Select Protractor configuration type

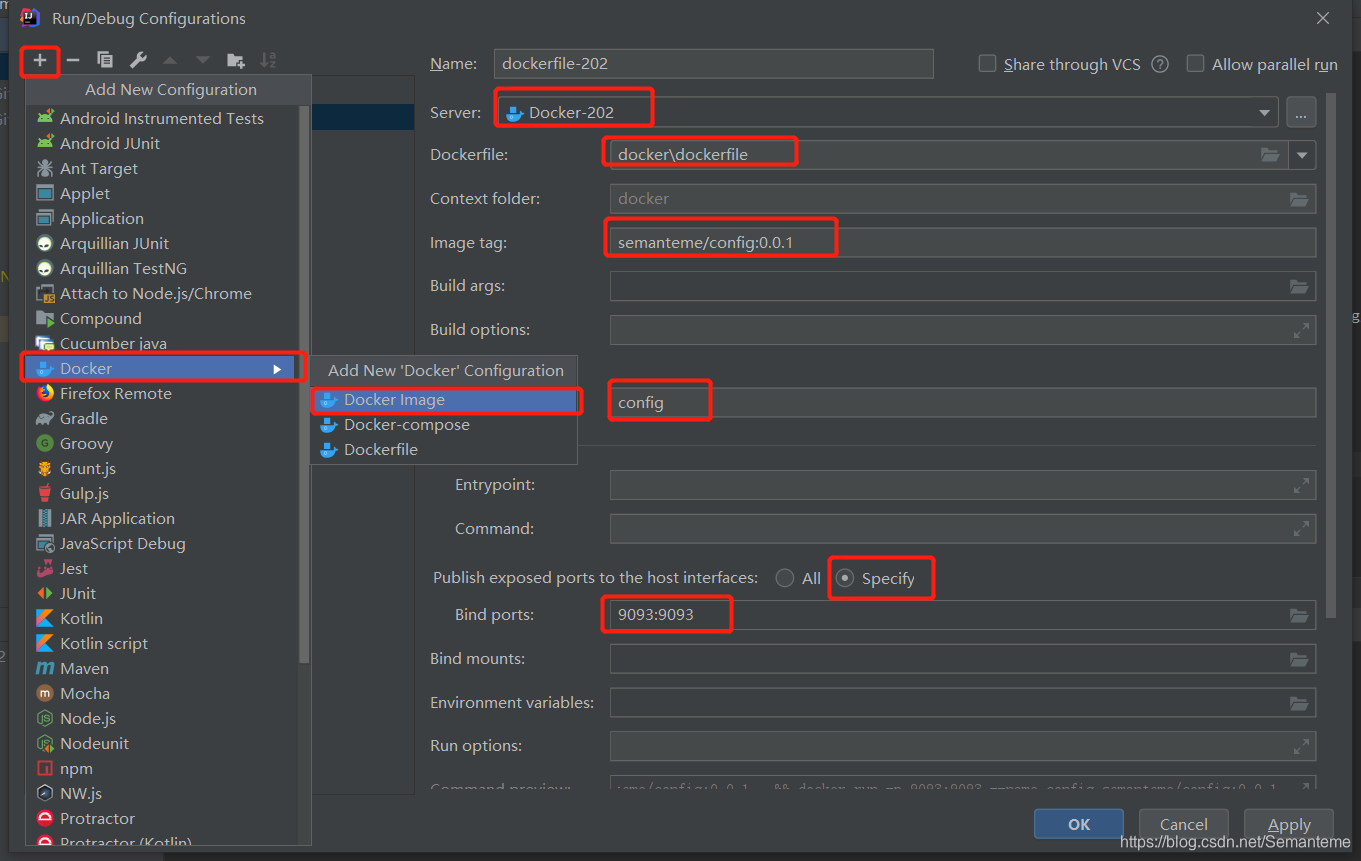point(162,818)
